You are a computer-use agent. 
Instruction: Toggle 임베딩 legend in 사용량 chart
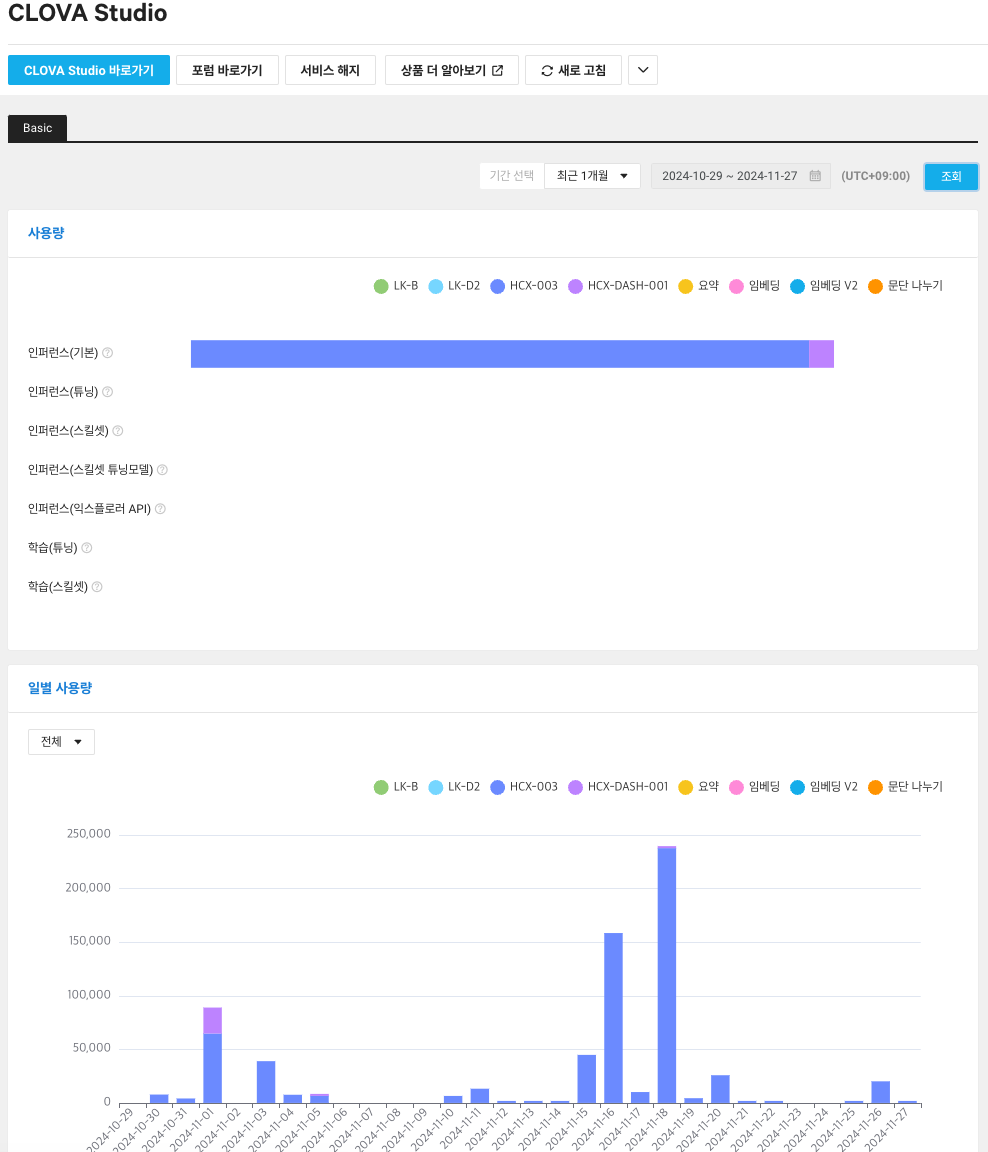(x=754, y=286)
